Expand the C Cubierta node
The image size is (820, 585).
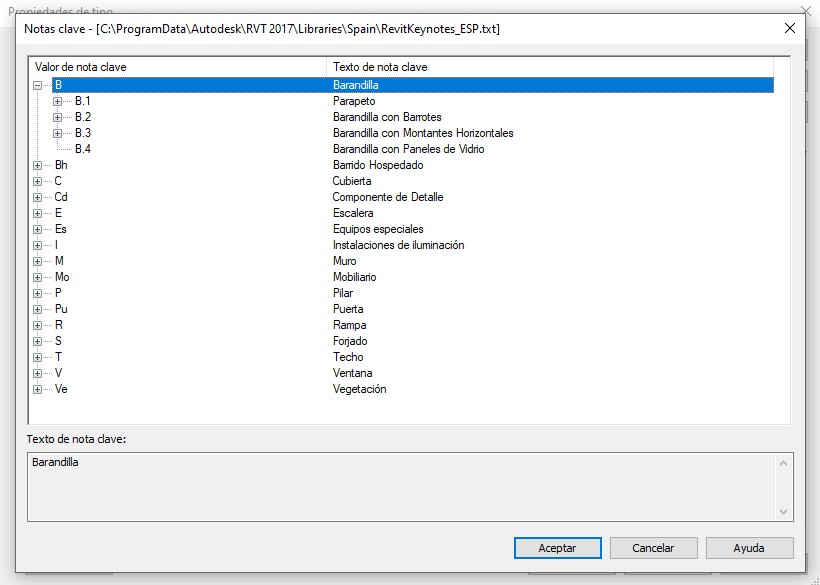(38, 182)
